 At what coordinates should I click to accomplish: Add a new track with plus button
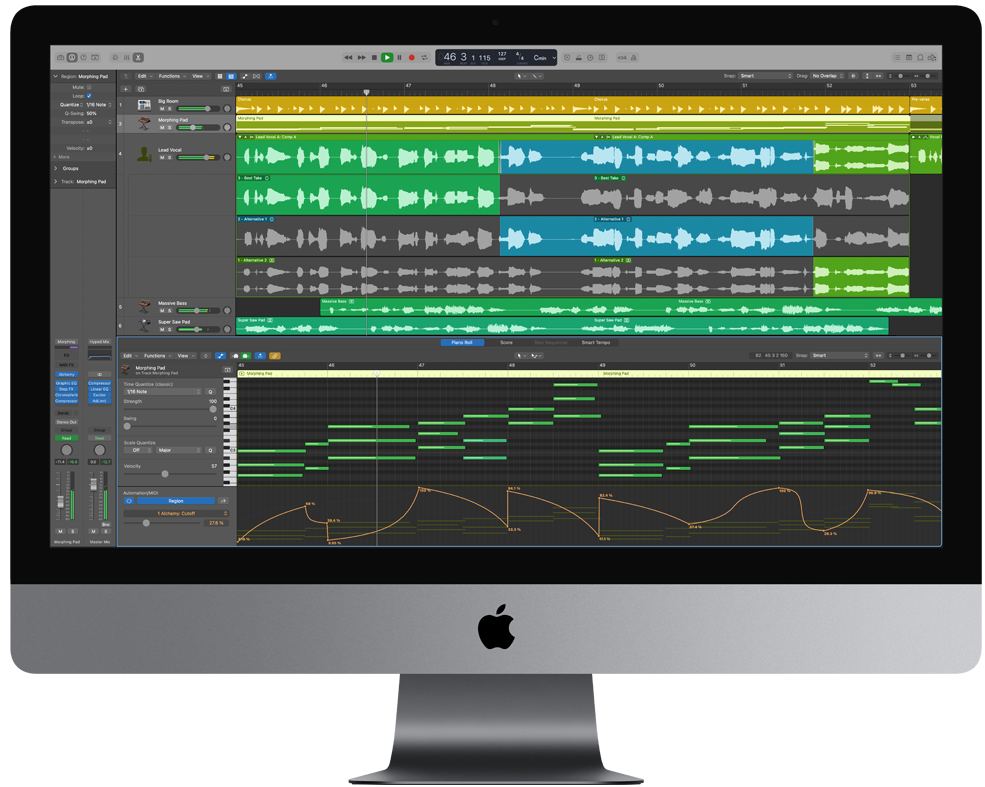coord(126,89)
